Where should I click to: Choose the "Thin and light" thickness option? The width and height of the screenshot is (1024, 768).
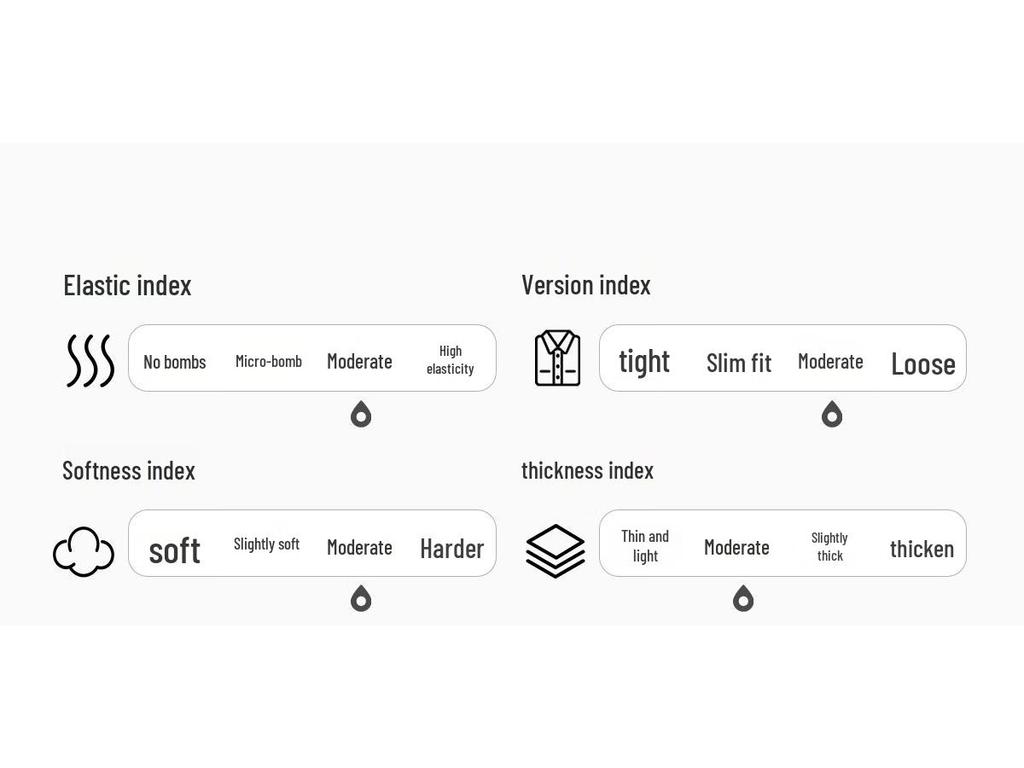point(645,546)
